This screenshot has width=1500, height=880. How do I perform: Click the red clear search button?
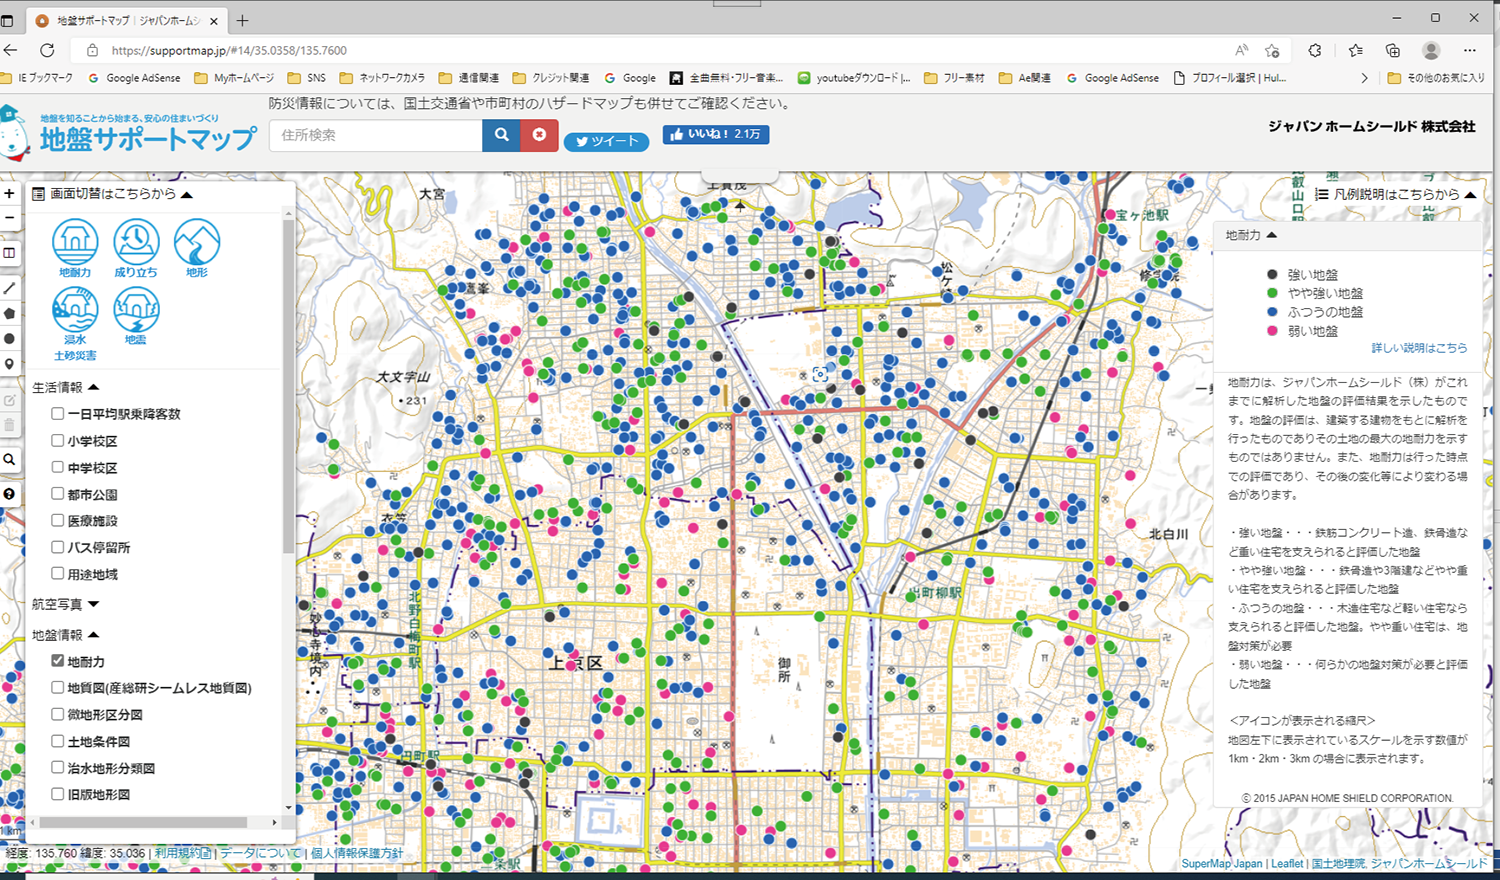539,135
